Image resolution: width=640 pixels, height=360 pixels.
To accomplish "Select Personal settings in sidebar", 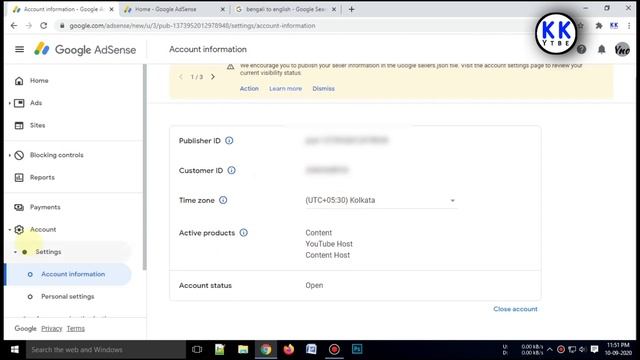I will click(x=68, y=297).
